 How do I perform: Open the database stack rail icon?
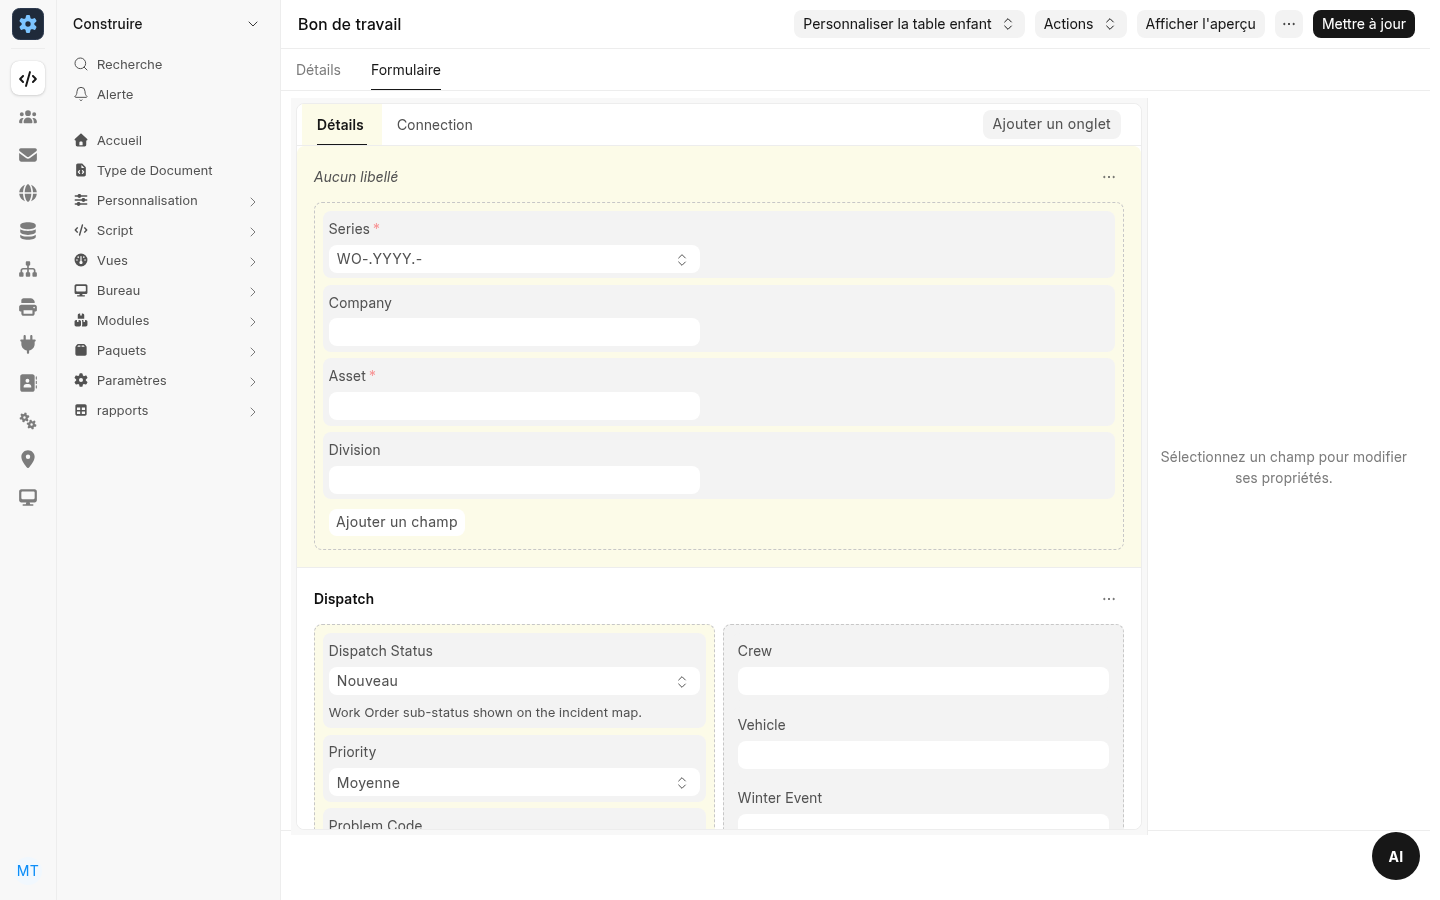(x=28, y=231)
